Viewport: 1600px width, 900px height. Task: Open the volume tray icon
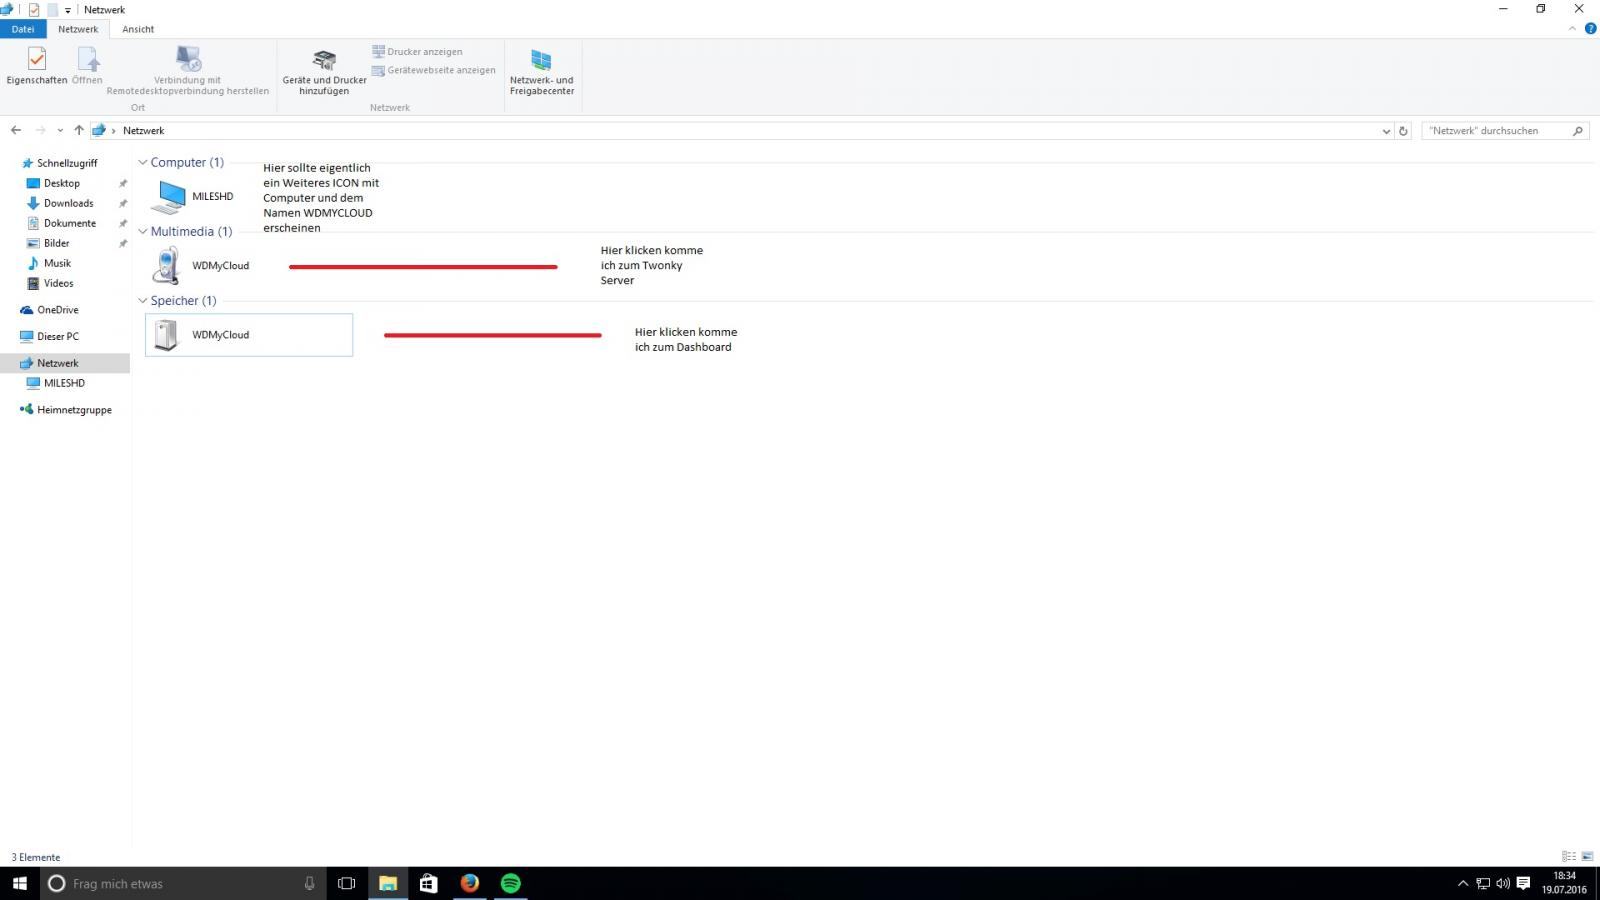(x=1502, y=884)
